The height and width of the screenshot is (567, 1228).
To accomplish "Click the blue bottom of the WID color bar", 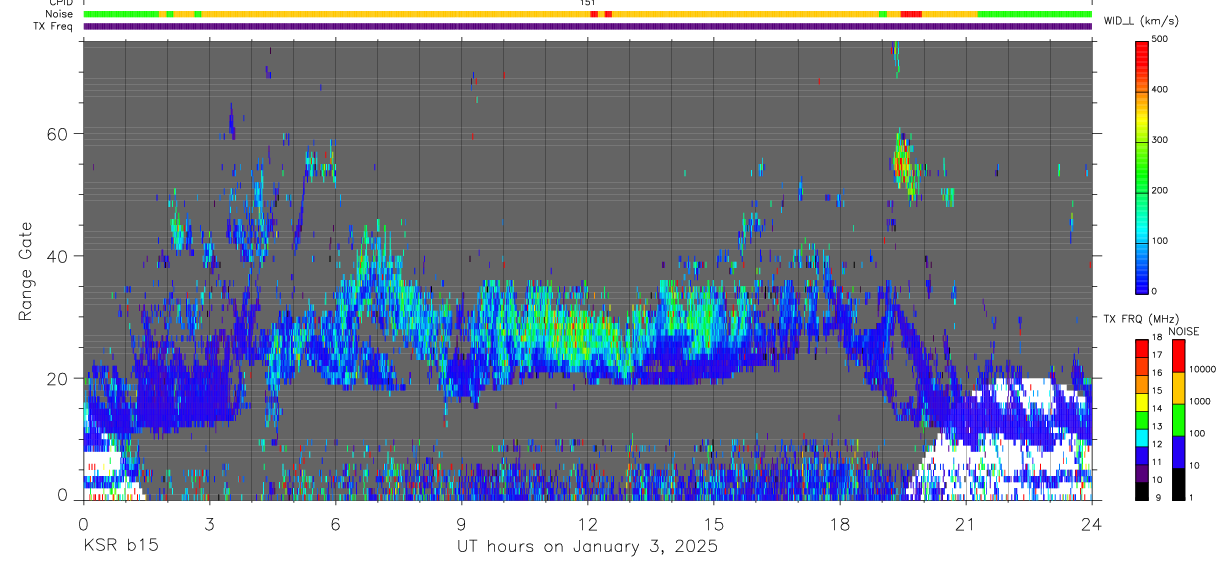I will coord(1142,280).
